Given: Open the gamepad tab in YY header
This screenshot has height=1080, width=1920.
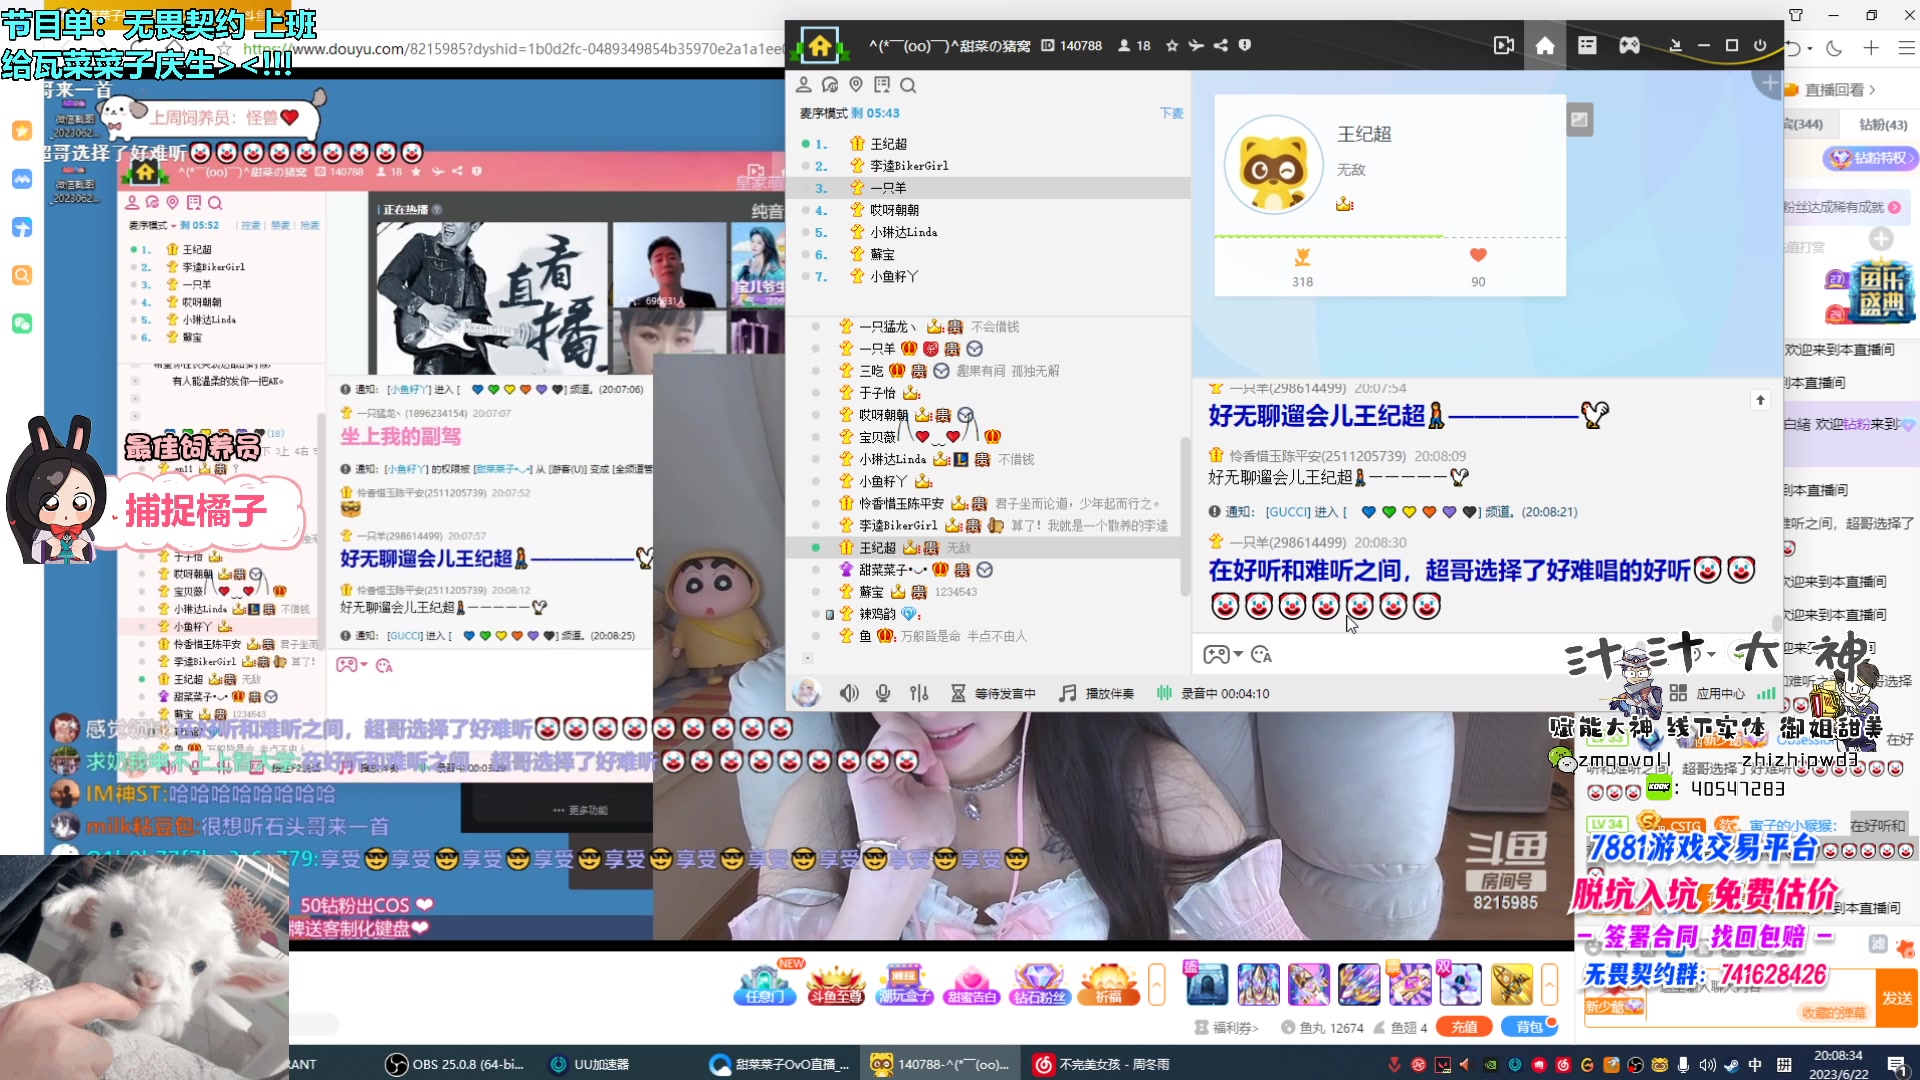Looking at the screenshot, I should [x=1629, y=46].
